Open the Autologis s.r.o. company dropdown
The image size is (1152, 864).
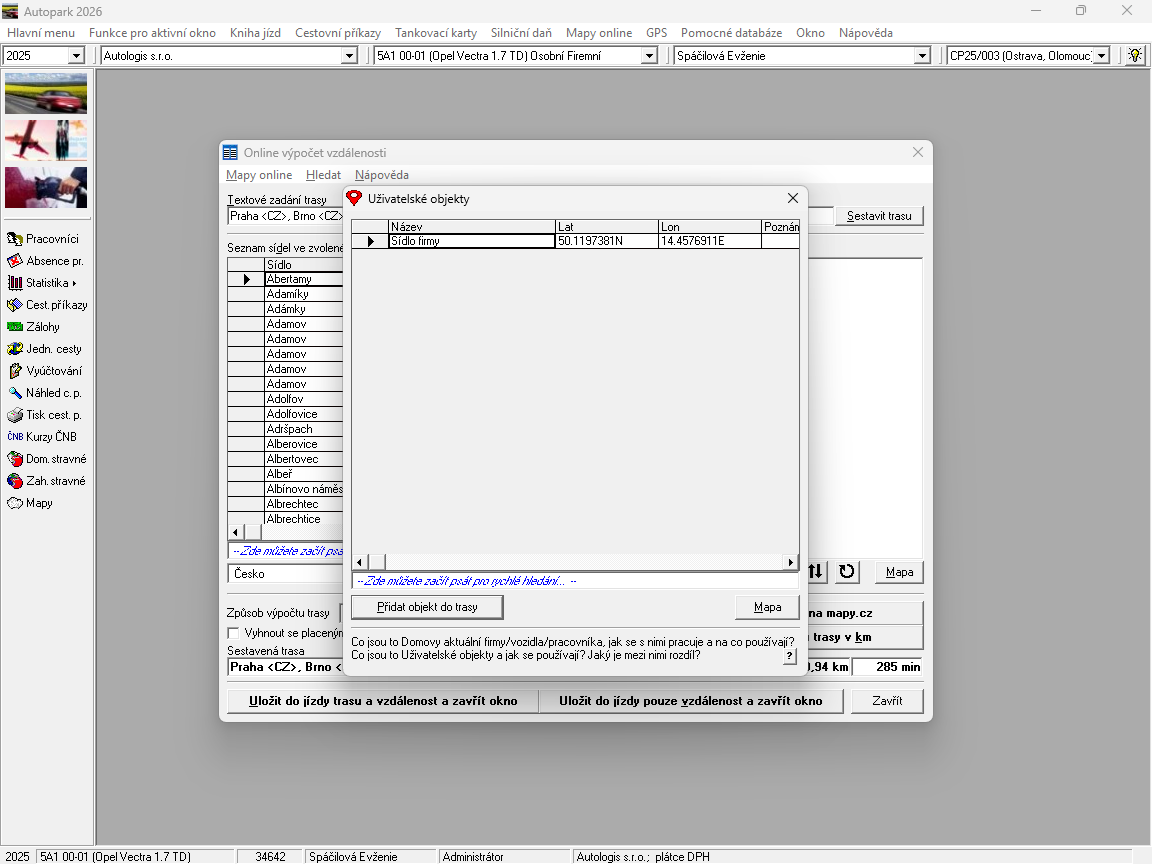point(349,56)
